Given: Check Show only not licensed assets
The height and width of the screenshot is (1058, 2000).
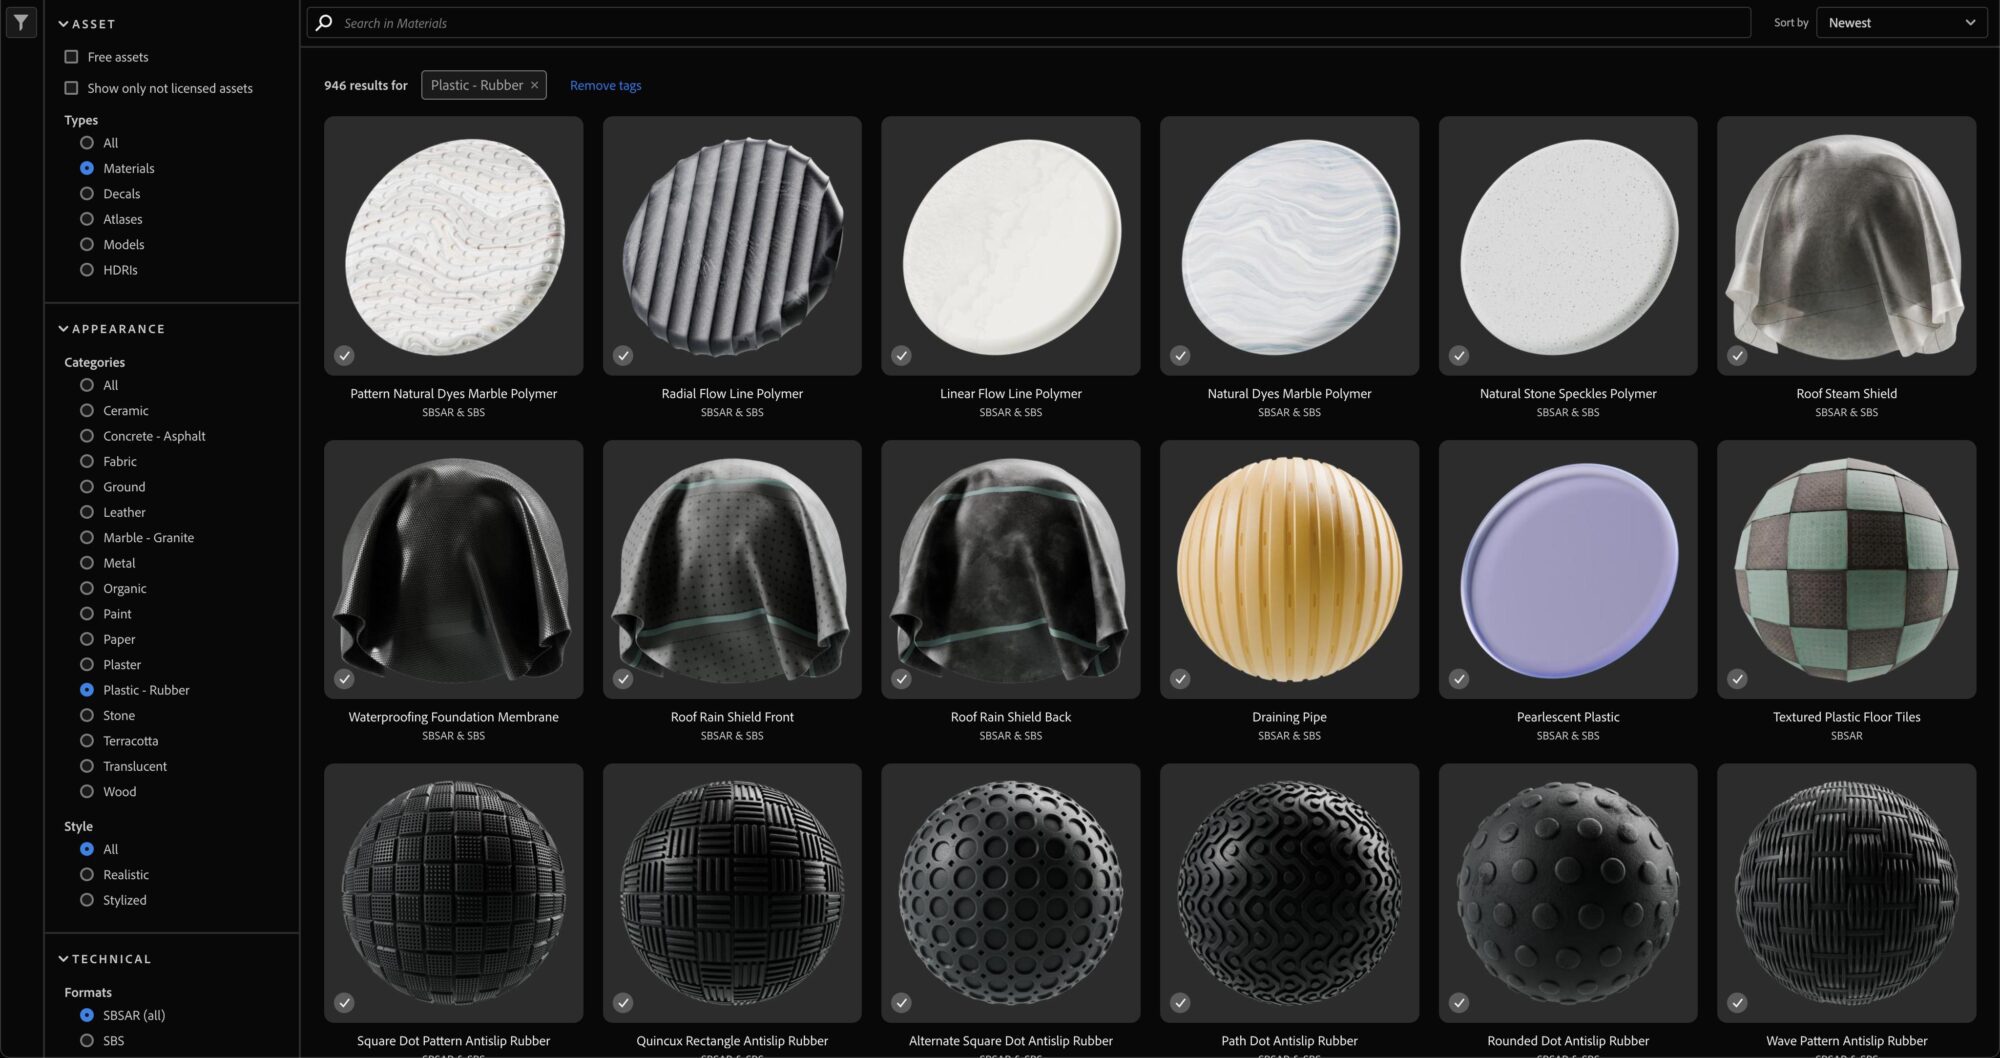Looking at the screenshot, I should 71,88.
